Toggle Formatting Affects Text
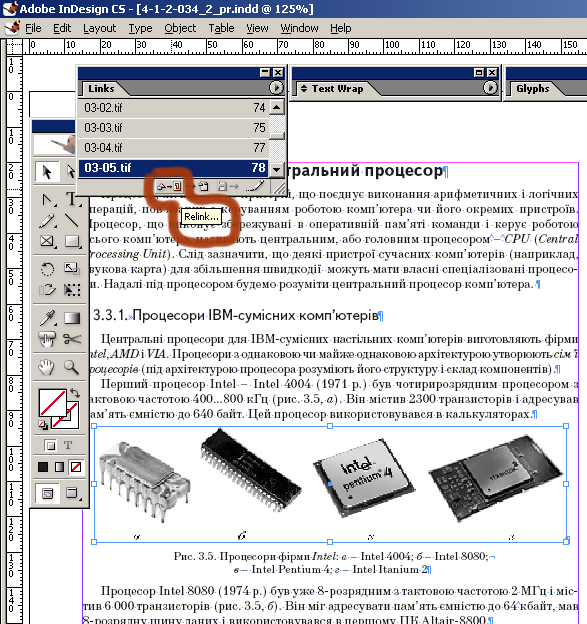The height and width of the screenshot is (624, 587). [x=68, y=445]
